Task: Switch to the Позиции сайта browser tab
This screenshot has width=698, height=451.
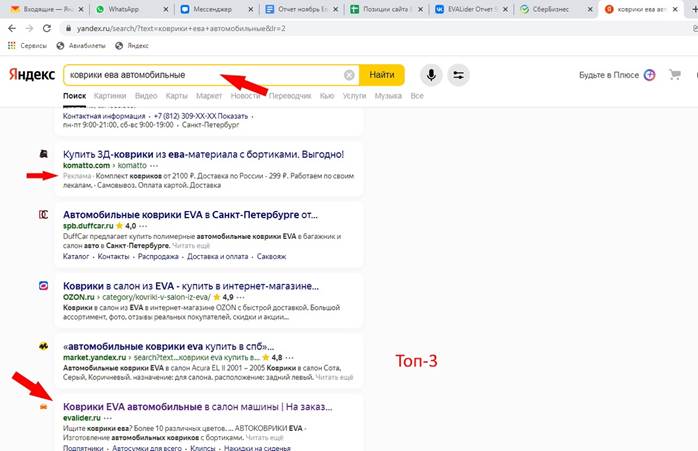Action: point(386,9)
